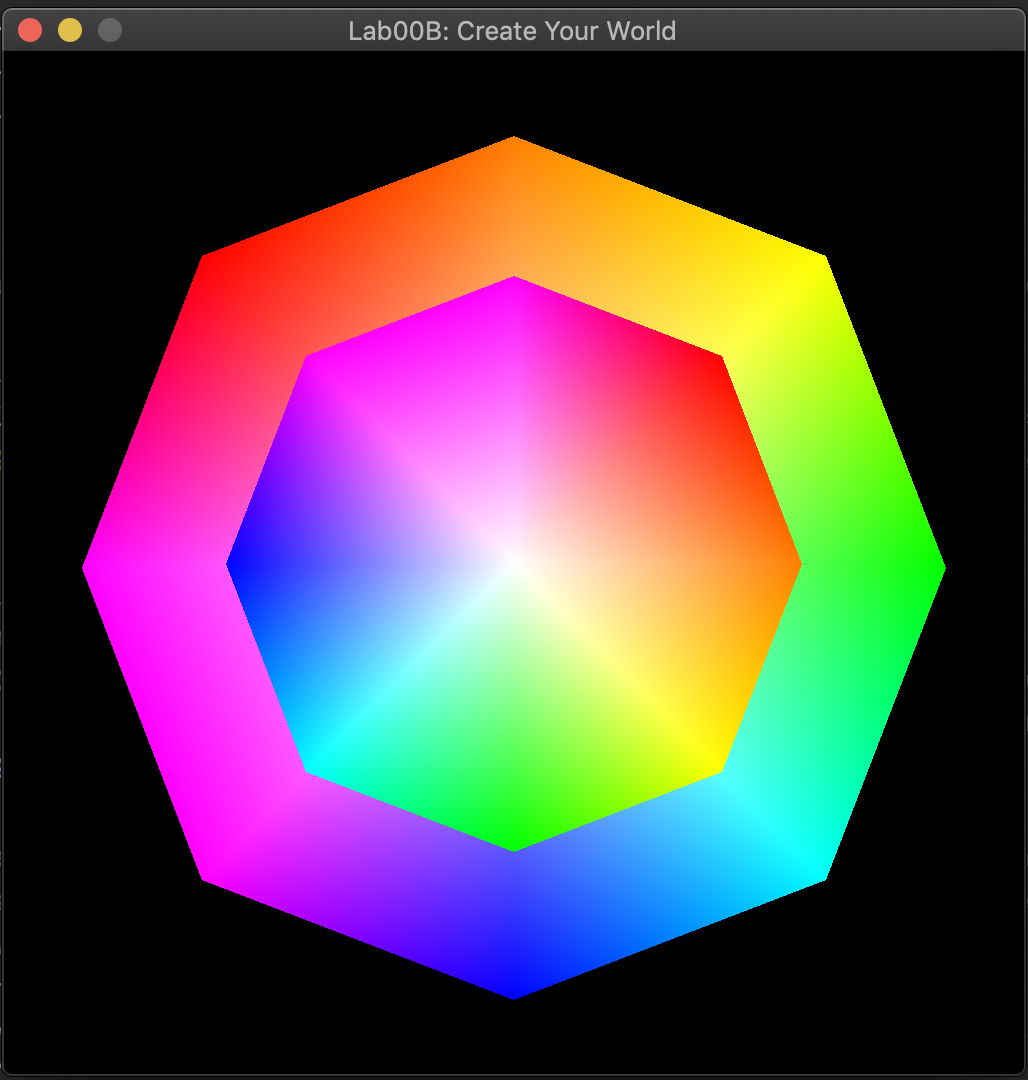
Task: Click the white center of the inner octagon
Action: (x=514, y=564)
